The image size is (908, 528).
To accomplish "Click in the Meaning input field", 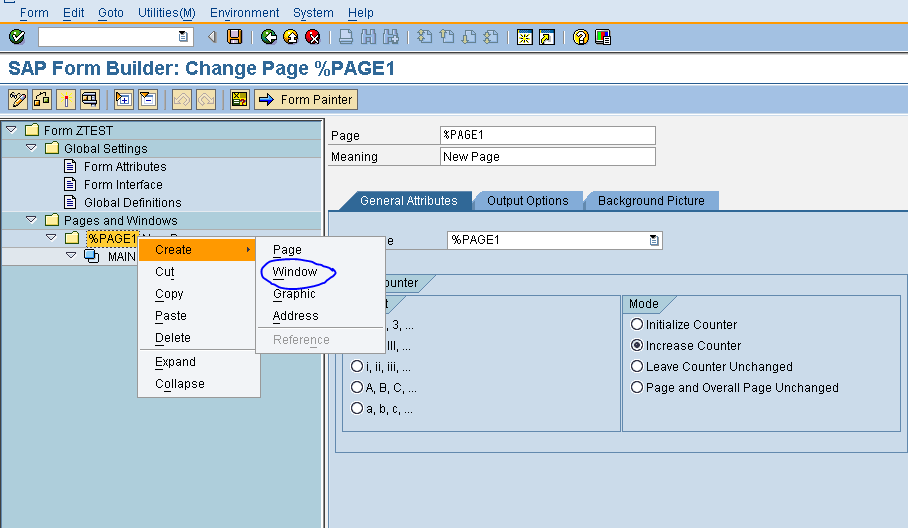I will (x=547, y=156).
